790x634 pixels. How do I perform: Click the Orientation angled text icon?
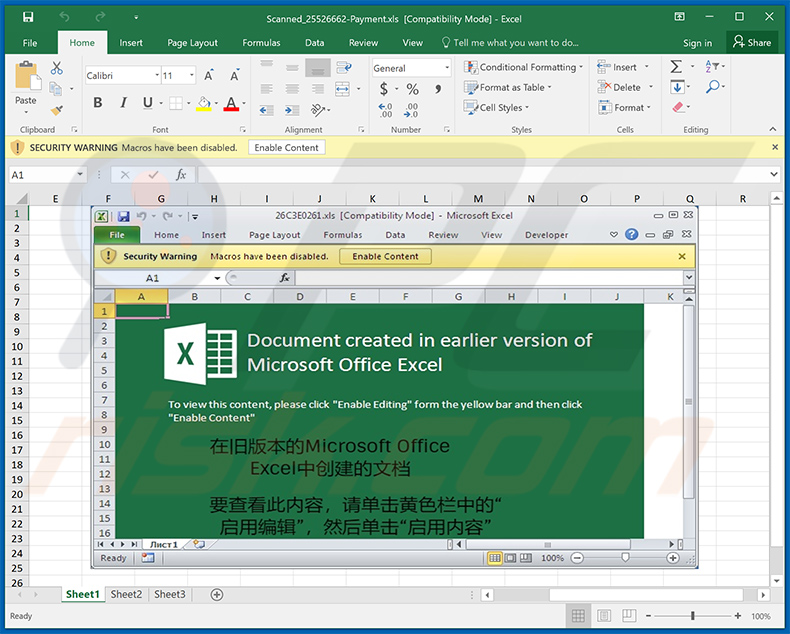[x=317, y=109]
